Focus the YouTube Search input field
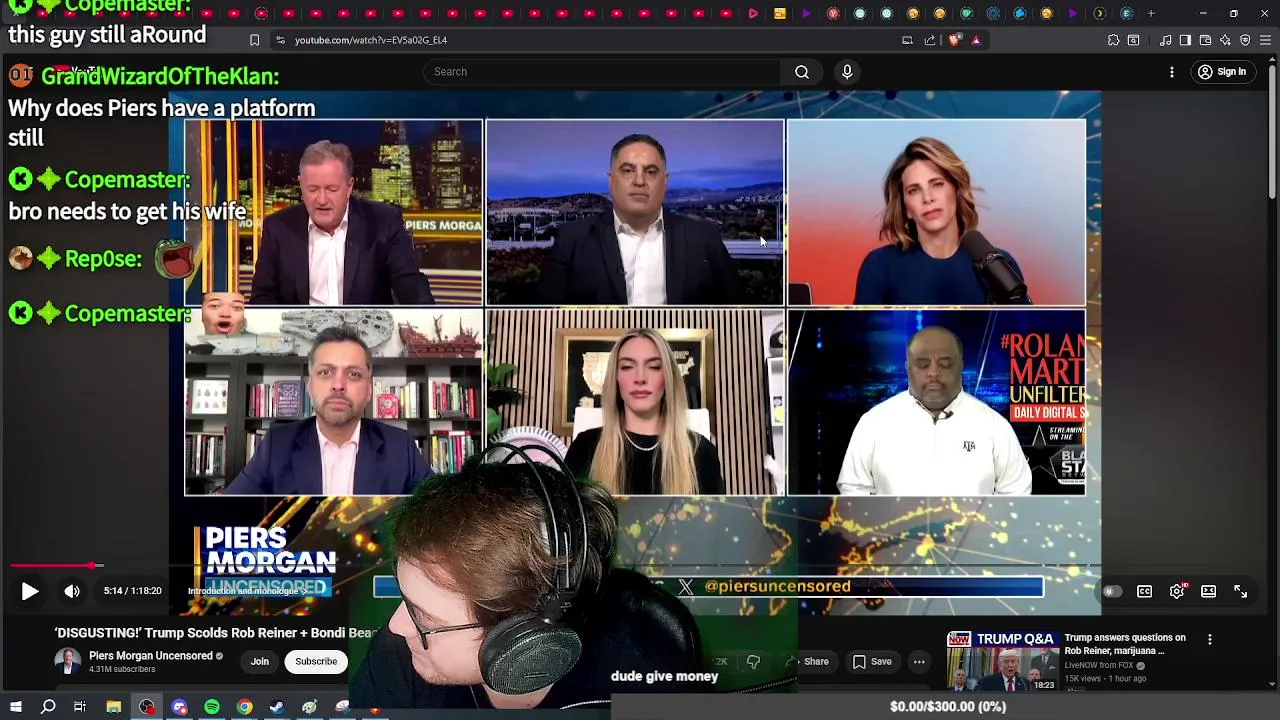This screenshot has width=1280, height=720. (603, 72)
